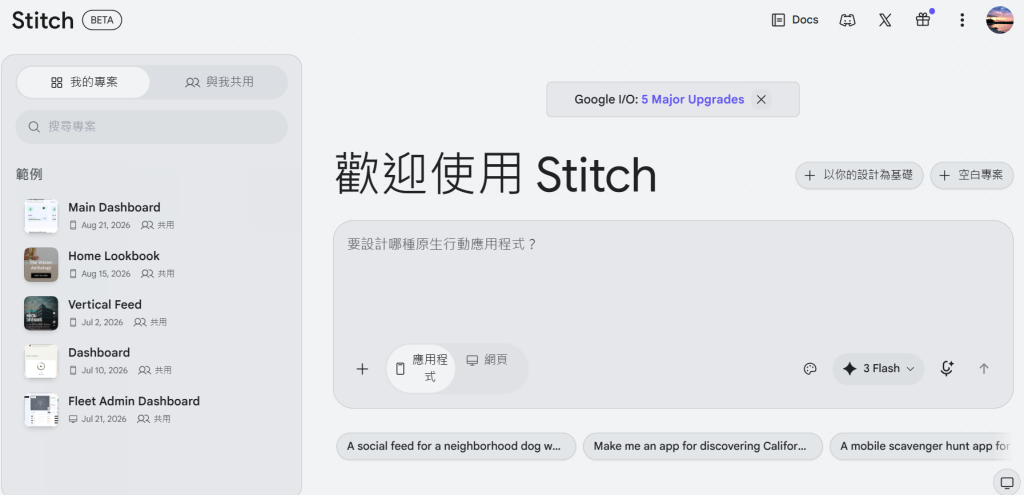This screenshot has height=495, width=1024.
Task: Click the 範例 section heading
Action: [x=29, y=174]
